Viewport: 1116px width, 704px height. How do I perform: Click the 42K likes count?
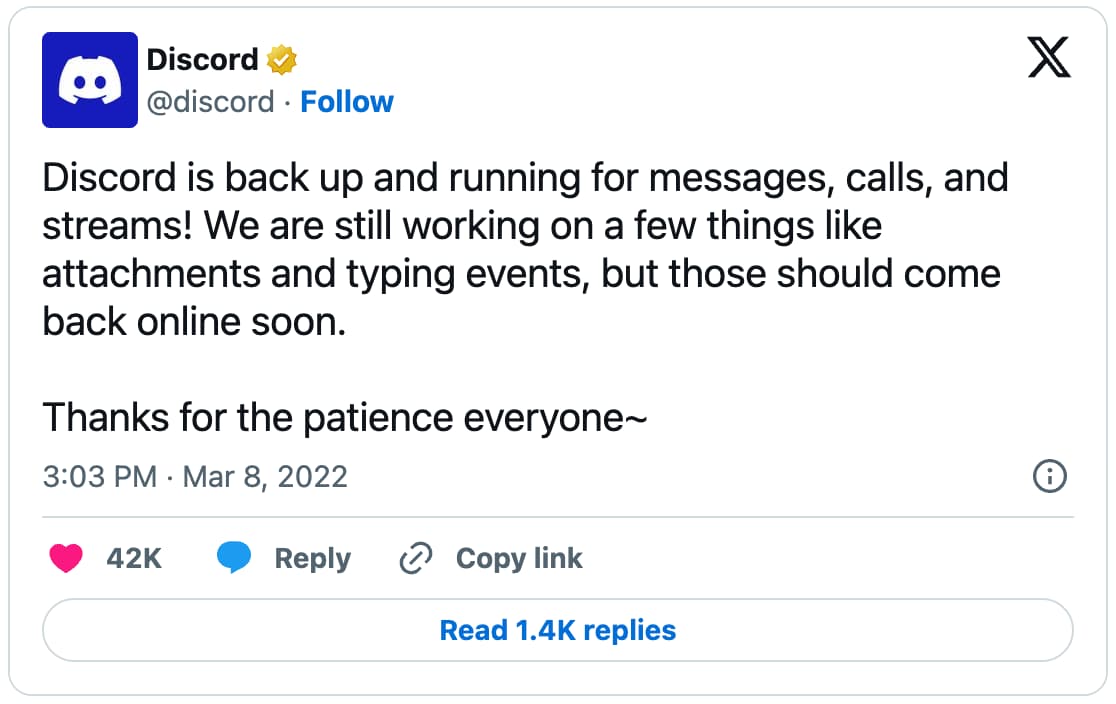click(134, 559)
